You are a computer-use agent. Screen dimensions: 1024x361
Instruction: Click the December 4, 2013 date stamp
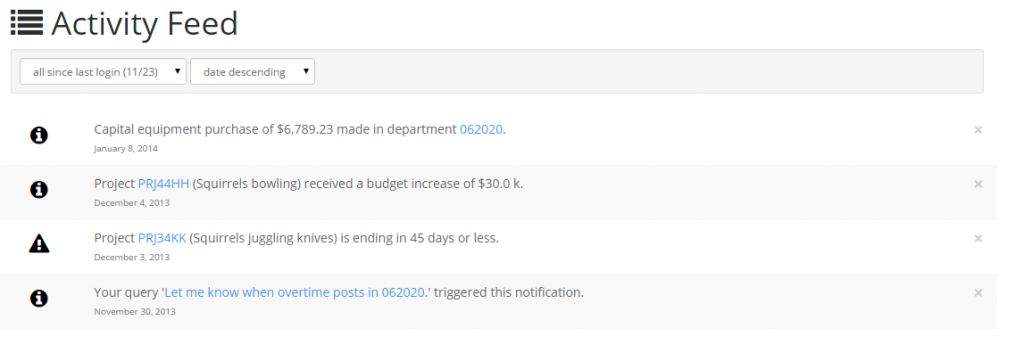click(131, 203)
